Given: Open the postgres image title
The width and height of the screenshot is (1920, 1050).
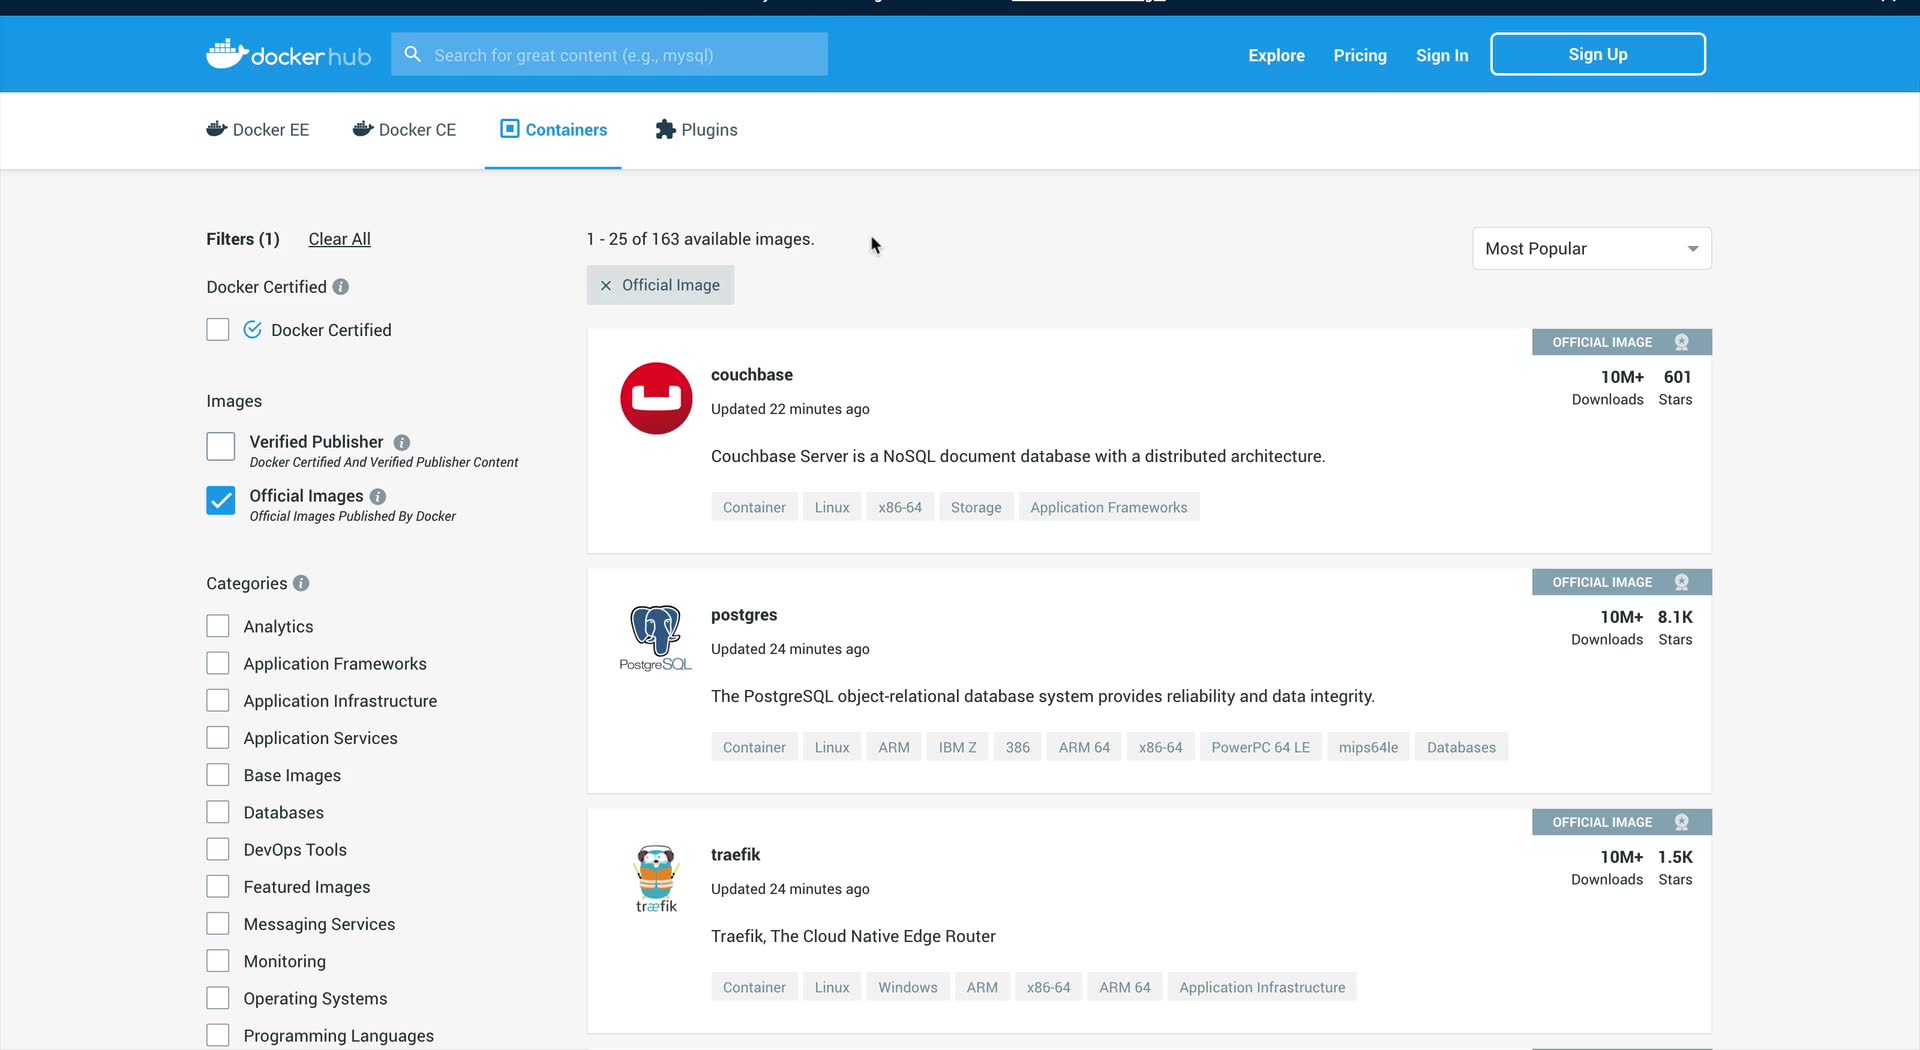Looking at the screenshot, I should tap(744, 615).
